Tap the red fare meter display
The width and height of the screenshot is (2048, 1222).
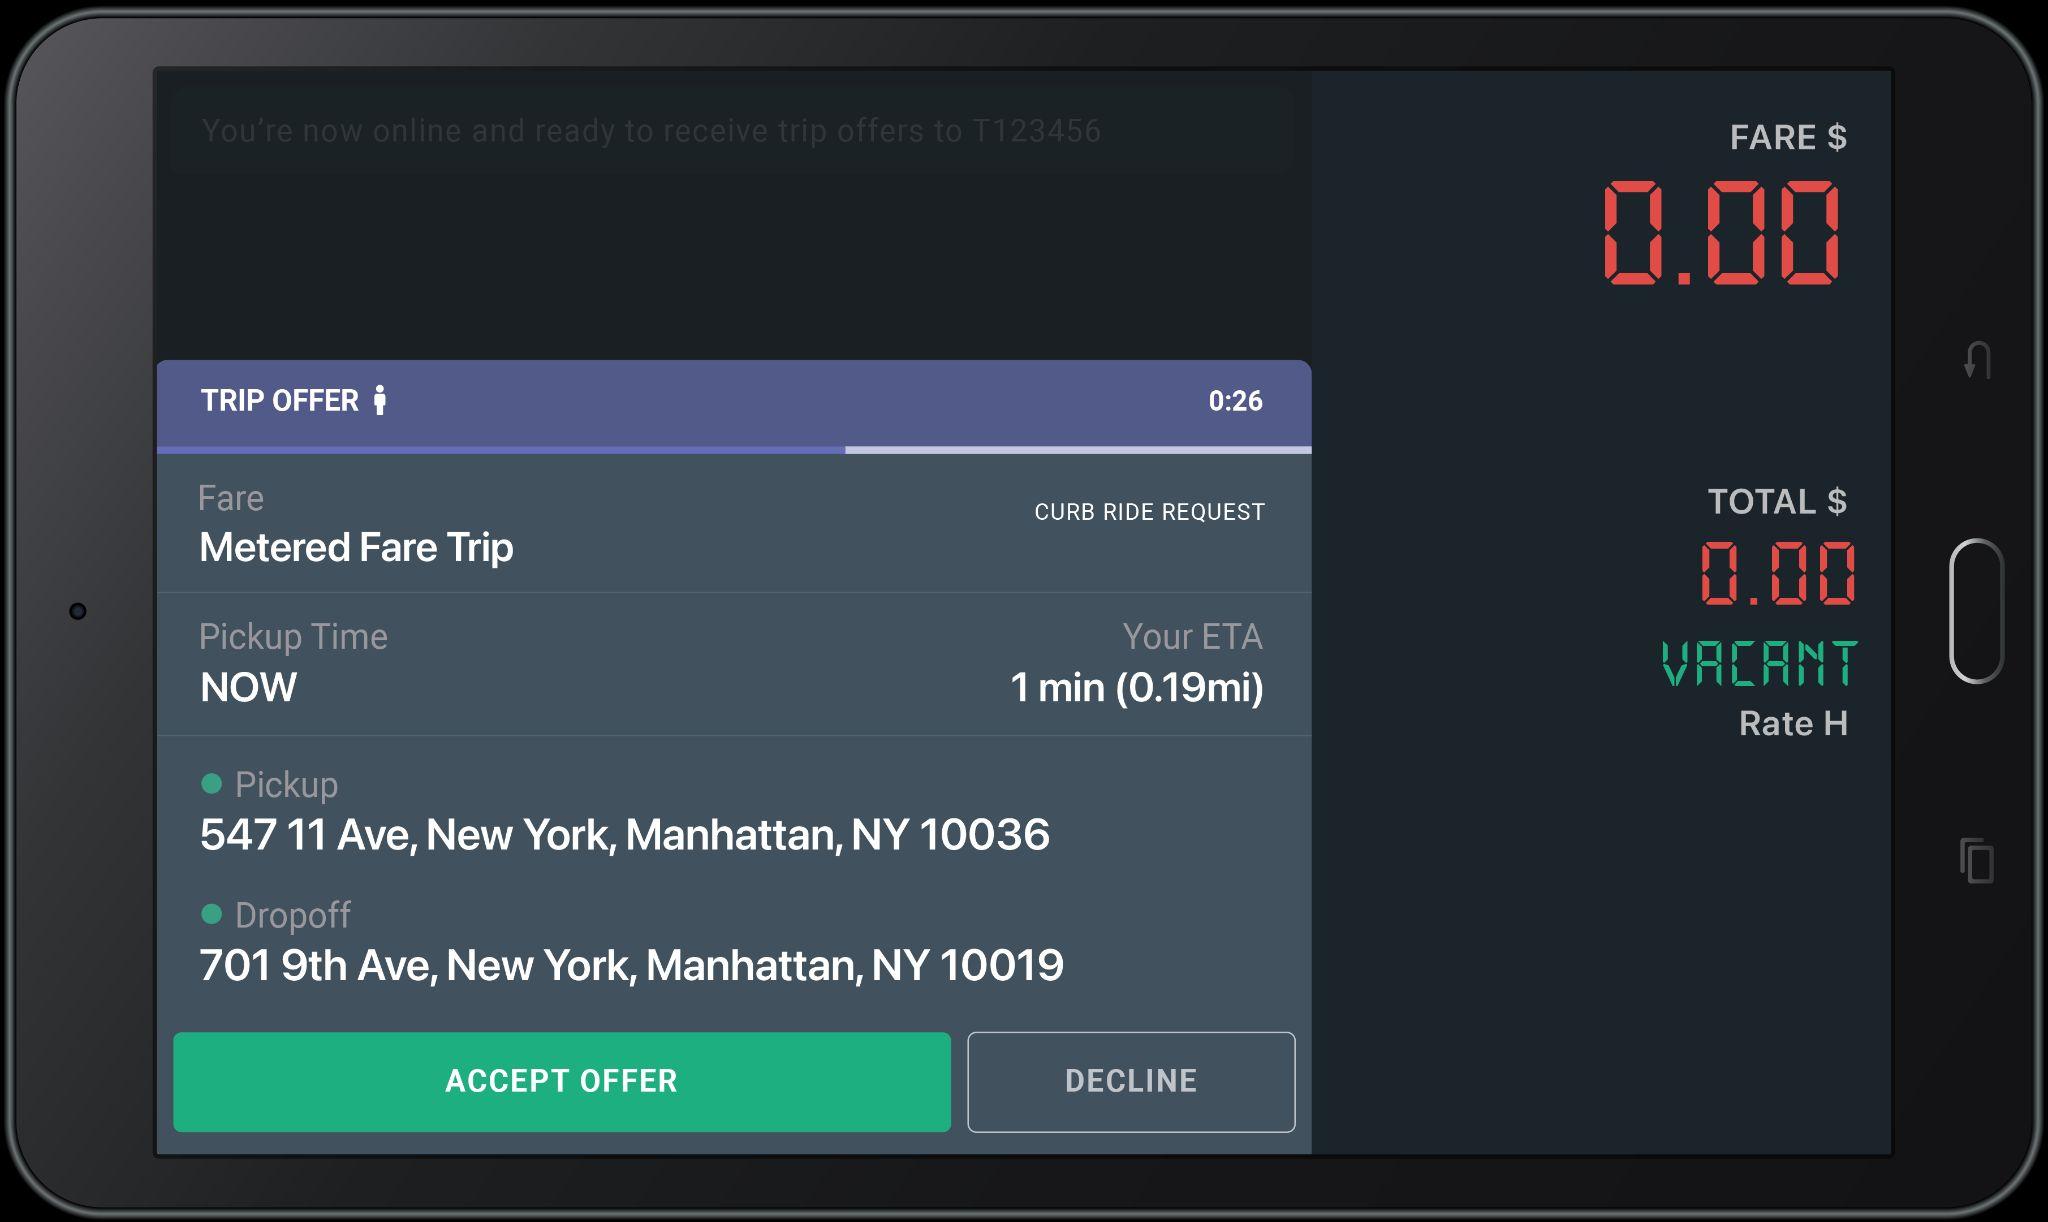(1720, 233)
